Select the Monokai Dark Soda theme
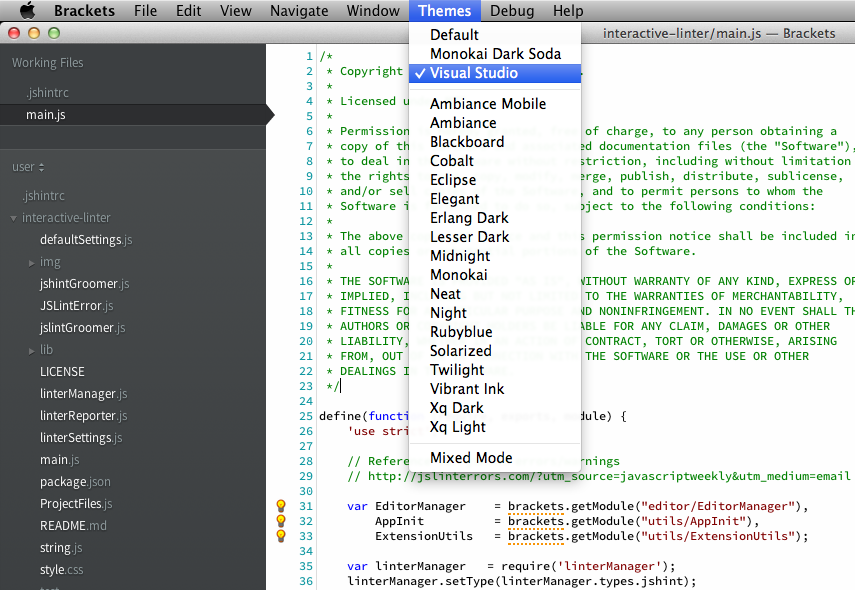The image size is (855, 590). (495, 54)
